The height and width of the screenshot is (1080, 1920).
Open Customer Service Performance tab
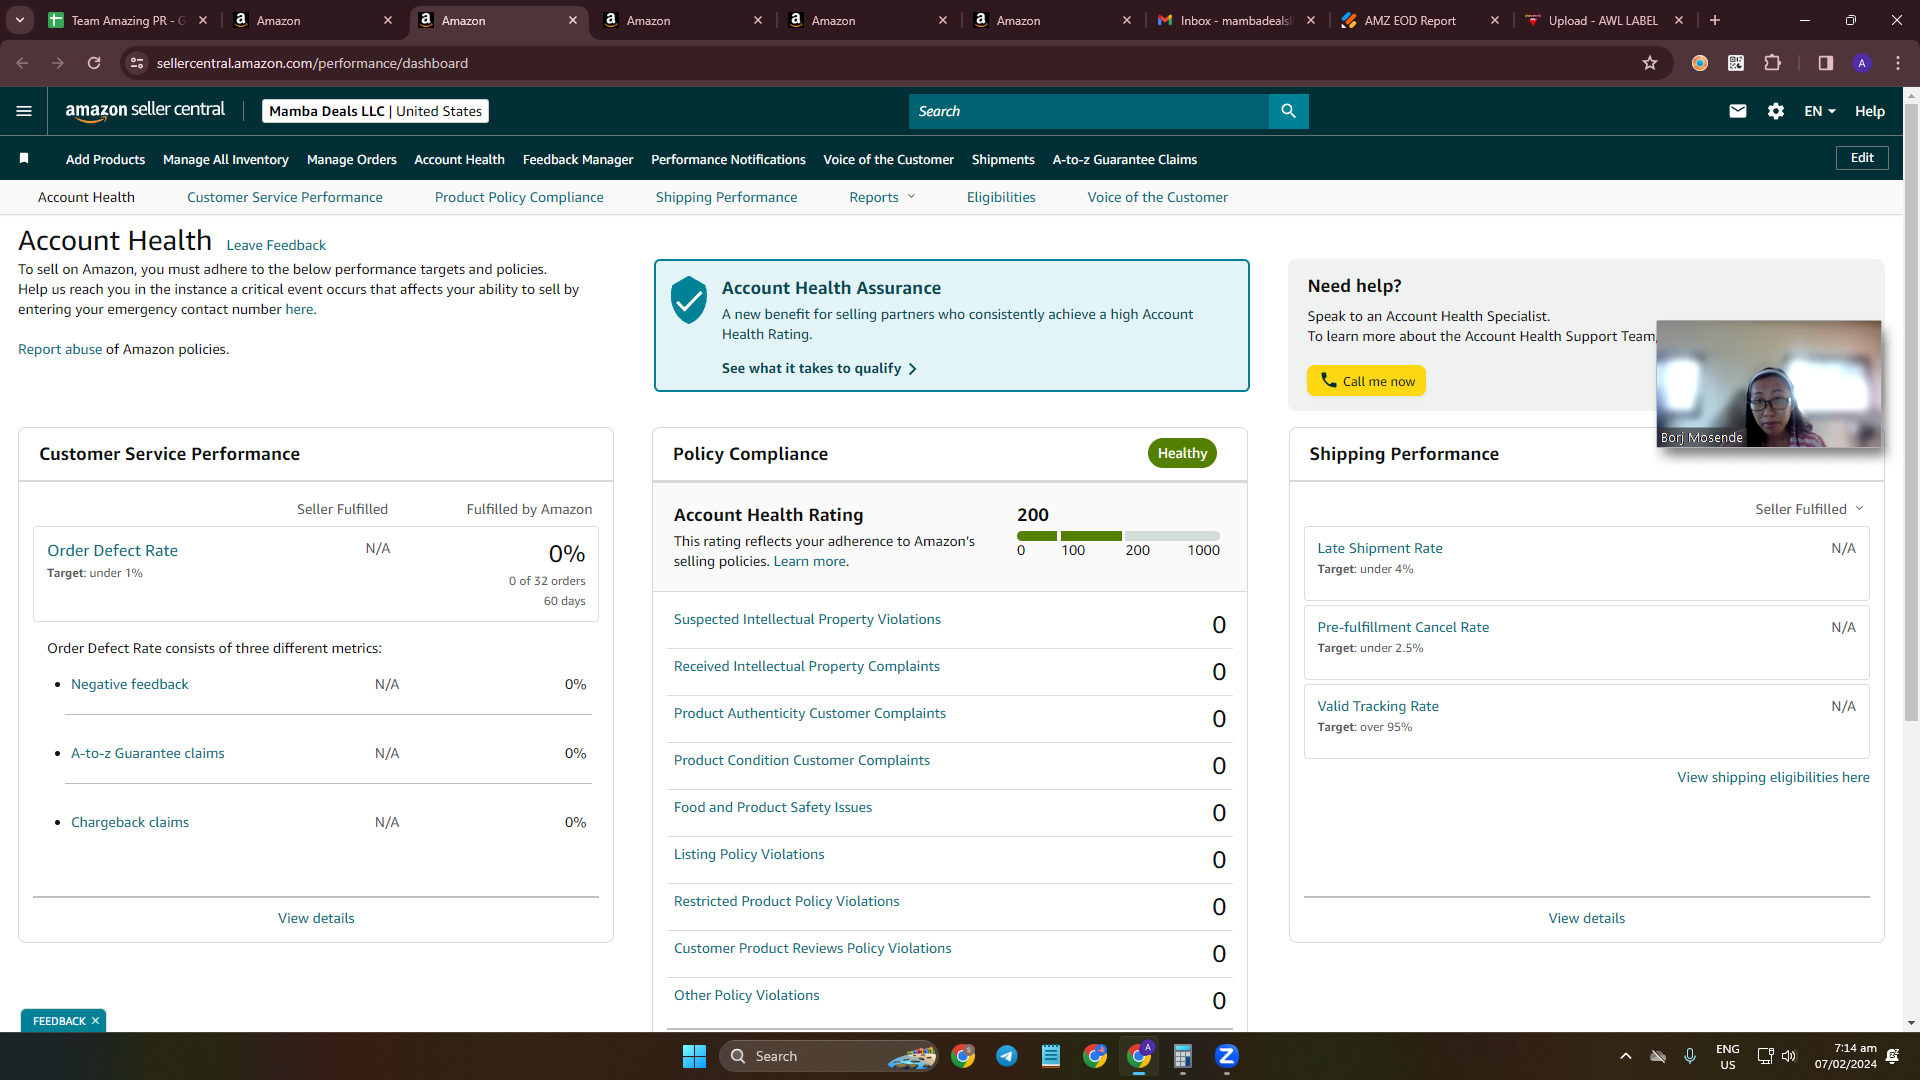285,197
